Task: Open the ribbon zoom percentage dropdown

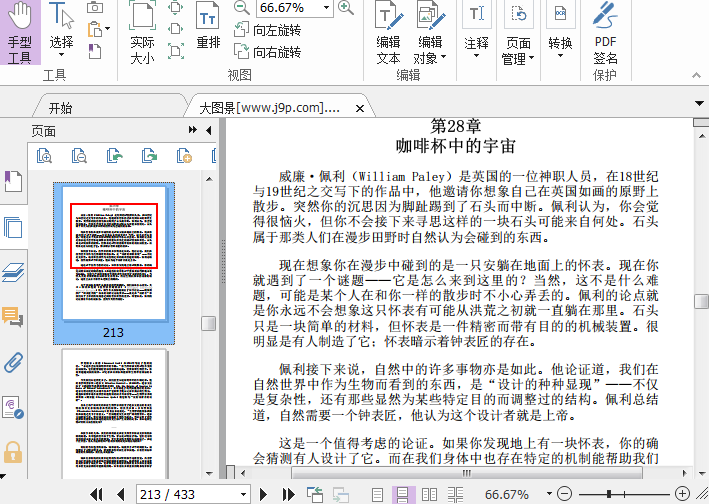Action: [326, 8]
